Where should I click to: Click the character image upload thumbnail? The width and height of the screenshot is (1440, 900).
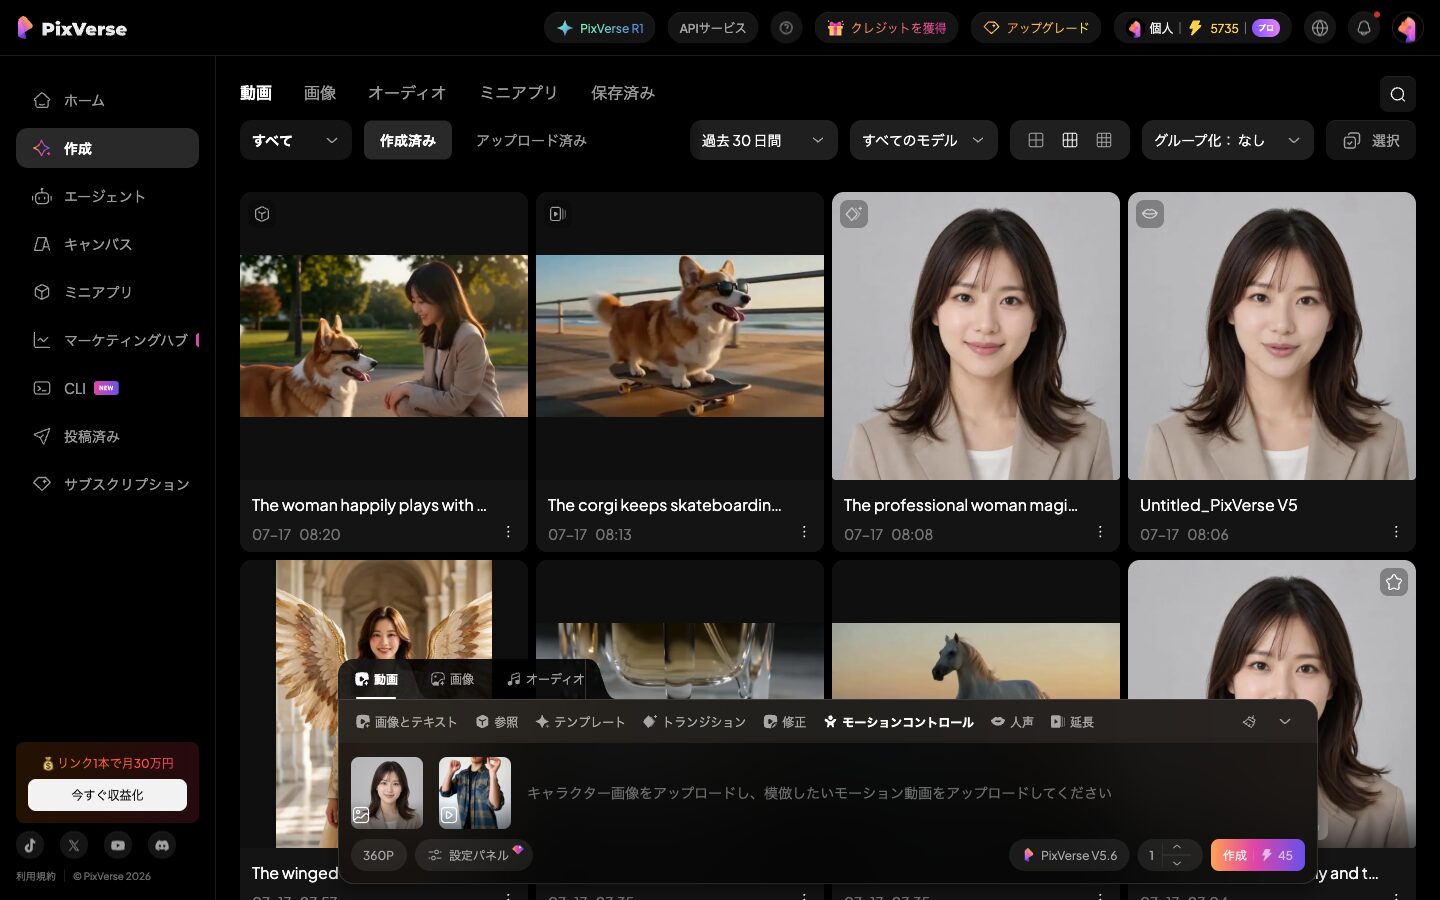pyautogui.click(x=387, y=793)
